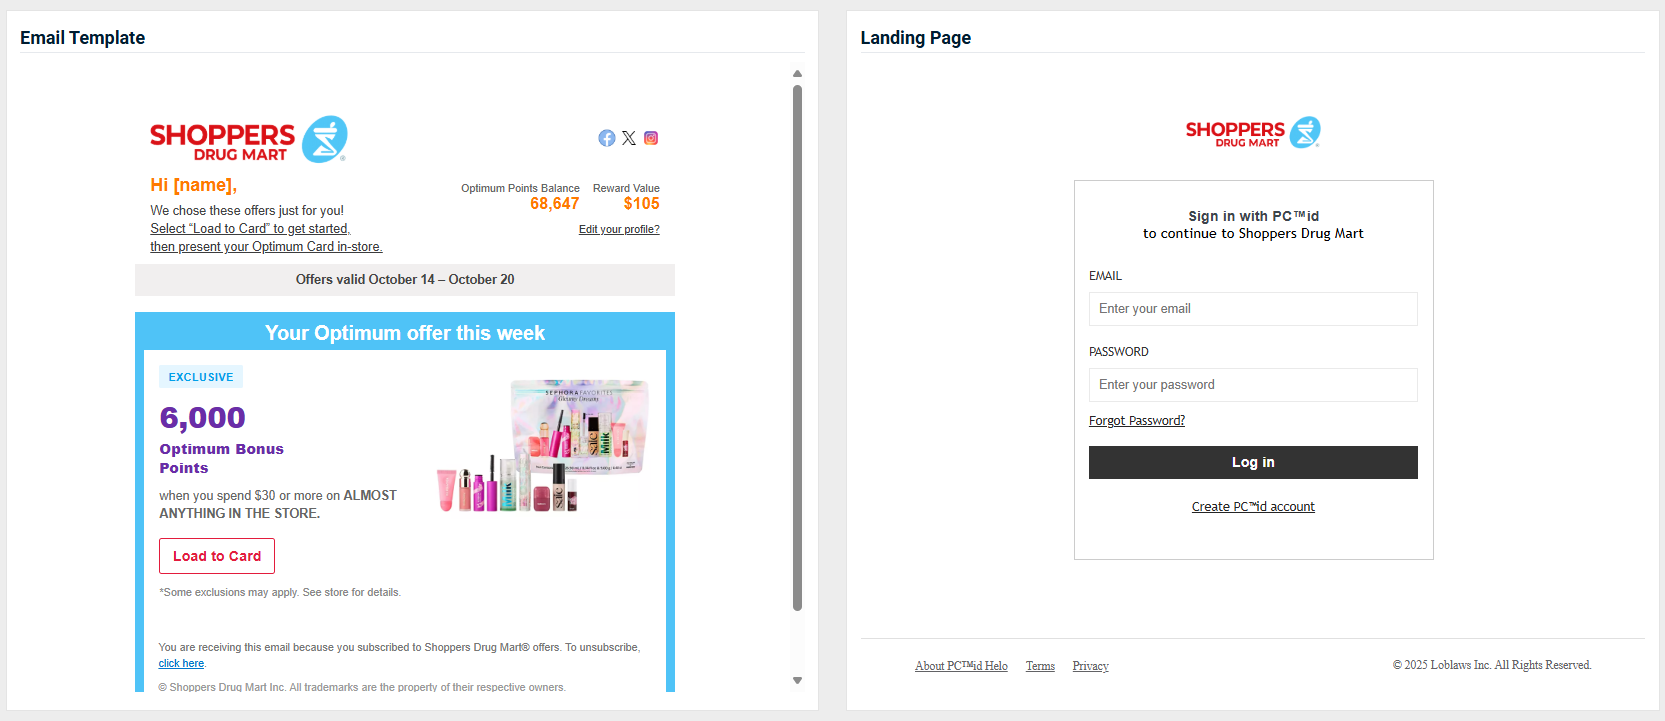
Task: Click the Log in button
Action: click(1253, 462)
